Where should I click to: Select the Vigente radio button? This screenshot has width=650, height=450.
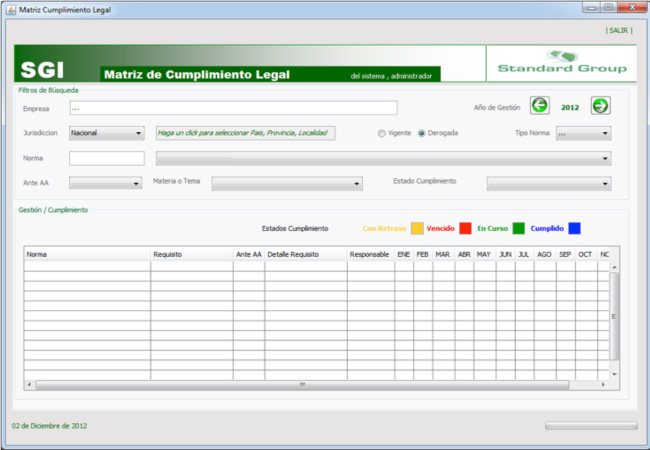(381, 133)
